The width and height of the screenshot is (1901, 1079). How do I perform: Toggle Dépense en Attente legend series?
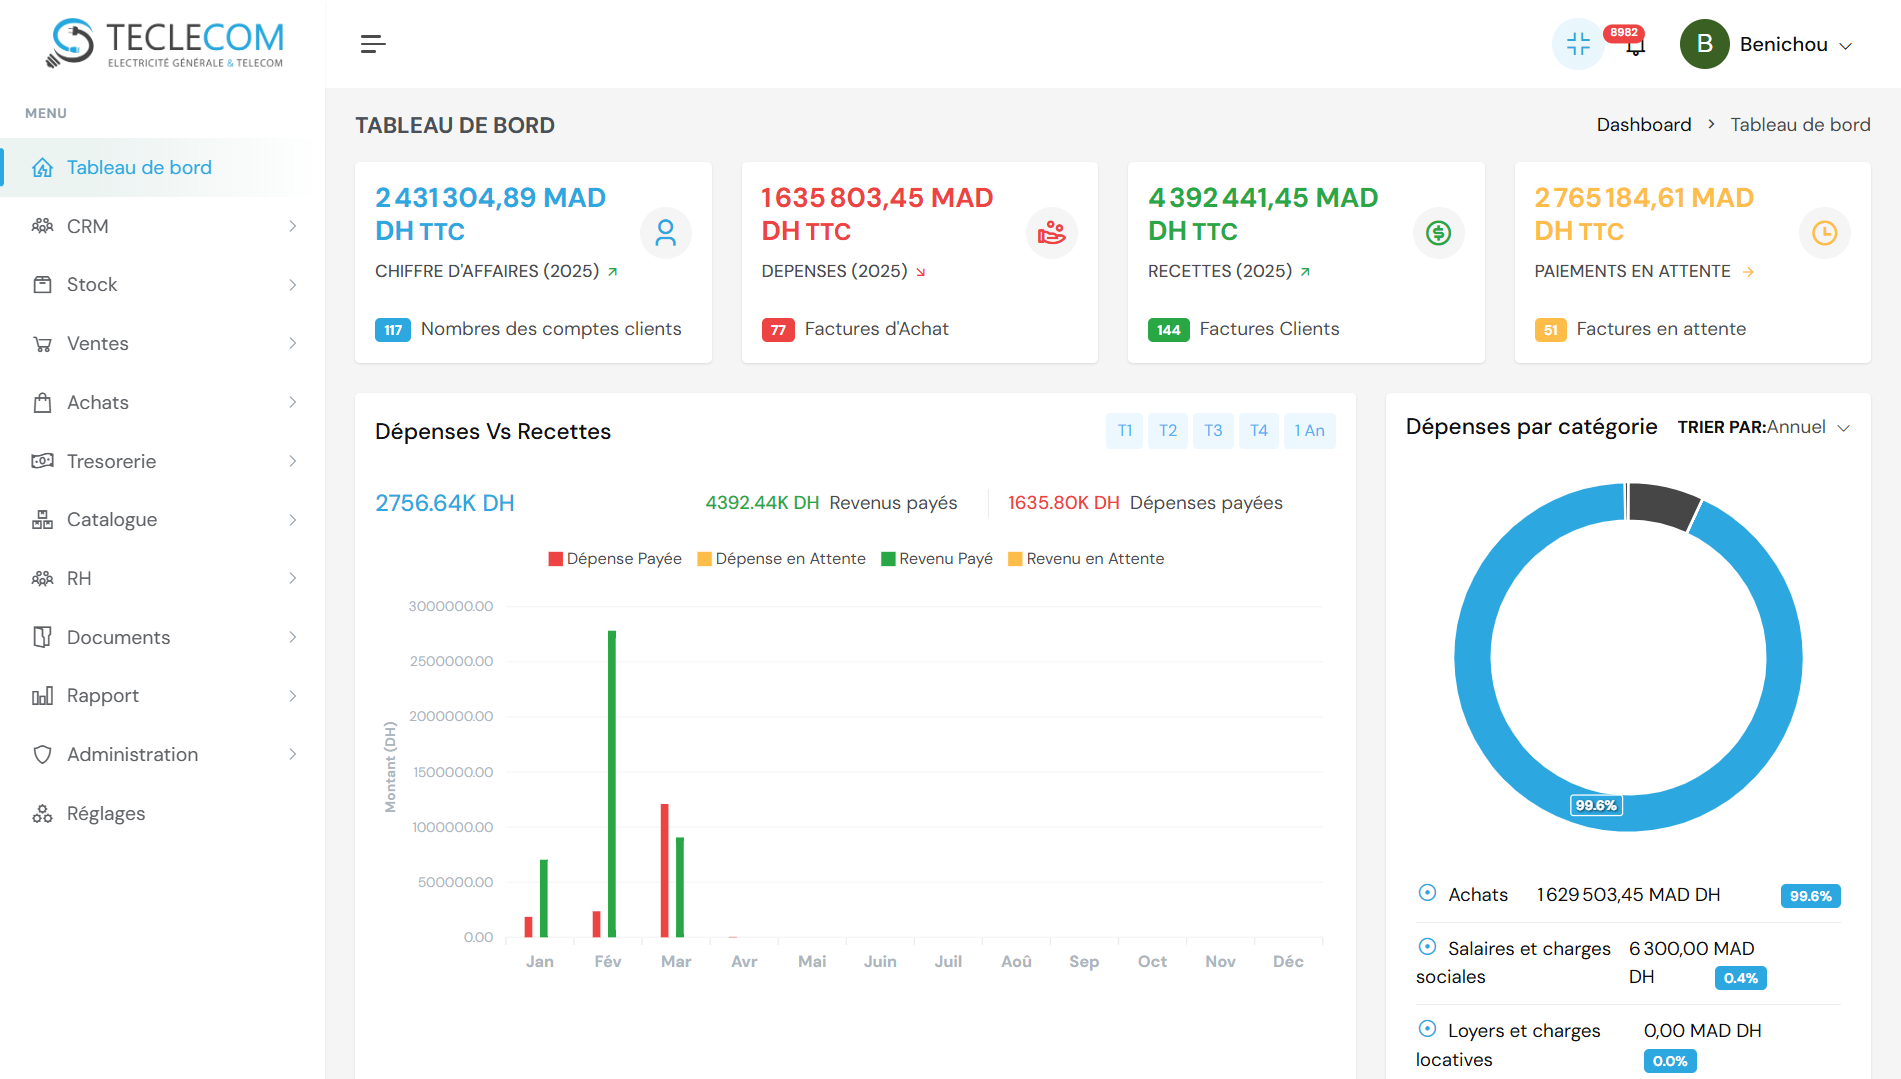[x=782, y=559]
